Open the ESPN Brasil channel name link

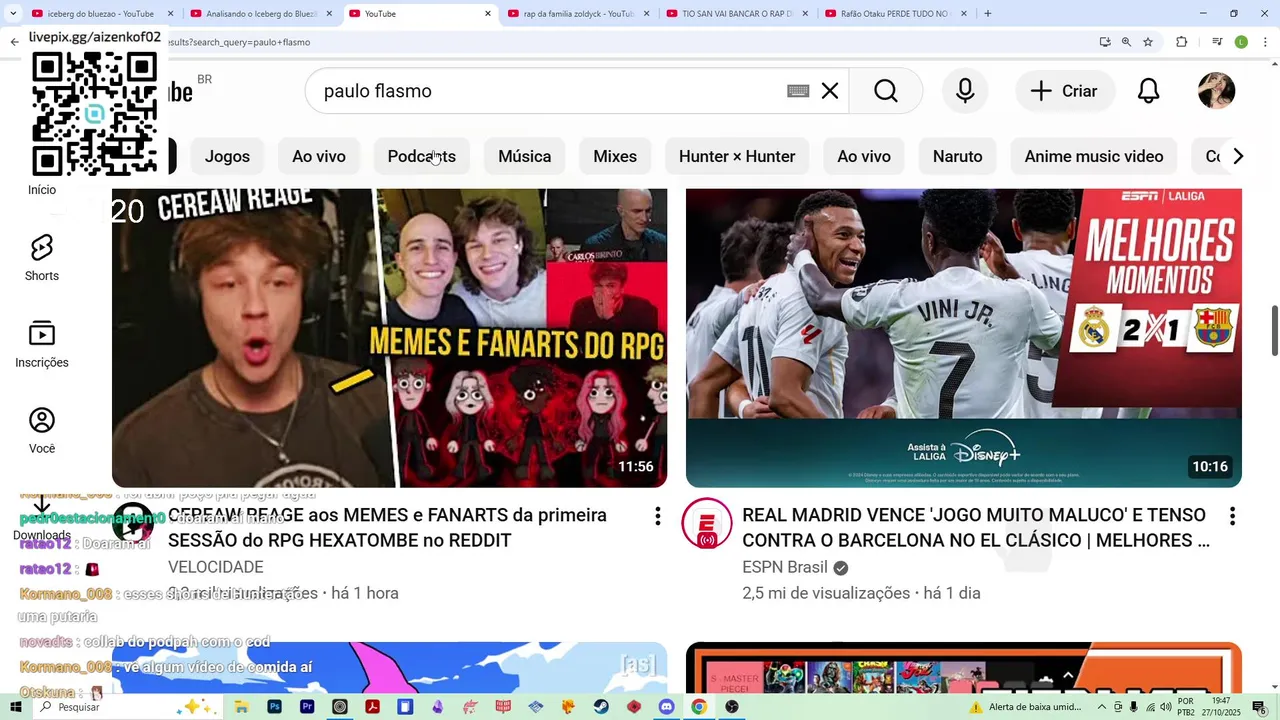[785, 567]
